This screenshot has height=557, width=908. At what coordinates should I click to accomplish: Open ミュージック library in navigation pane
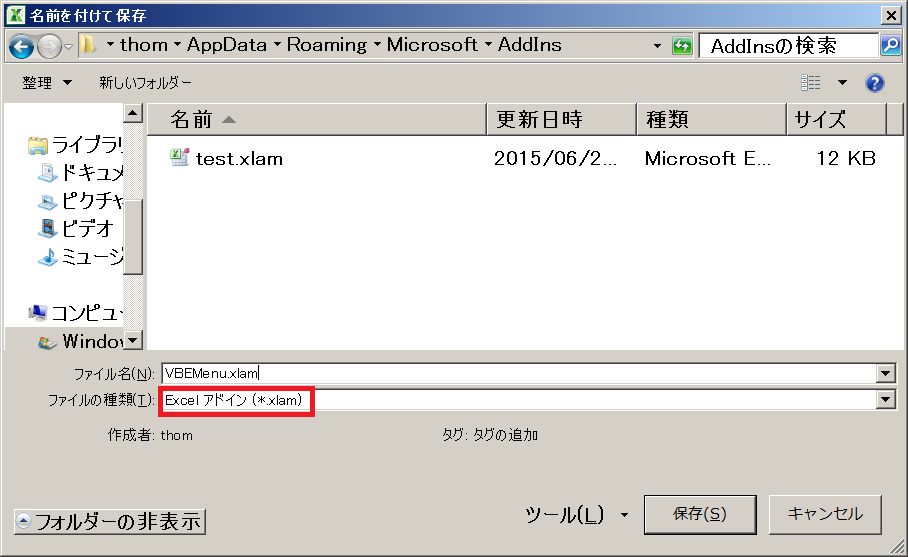[x=80, y=256]
